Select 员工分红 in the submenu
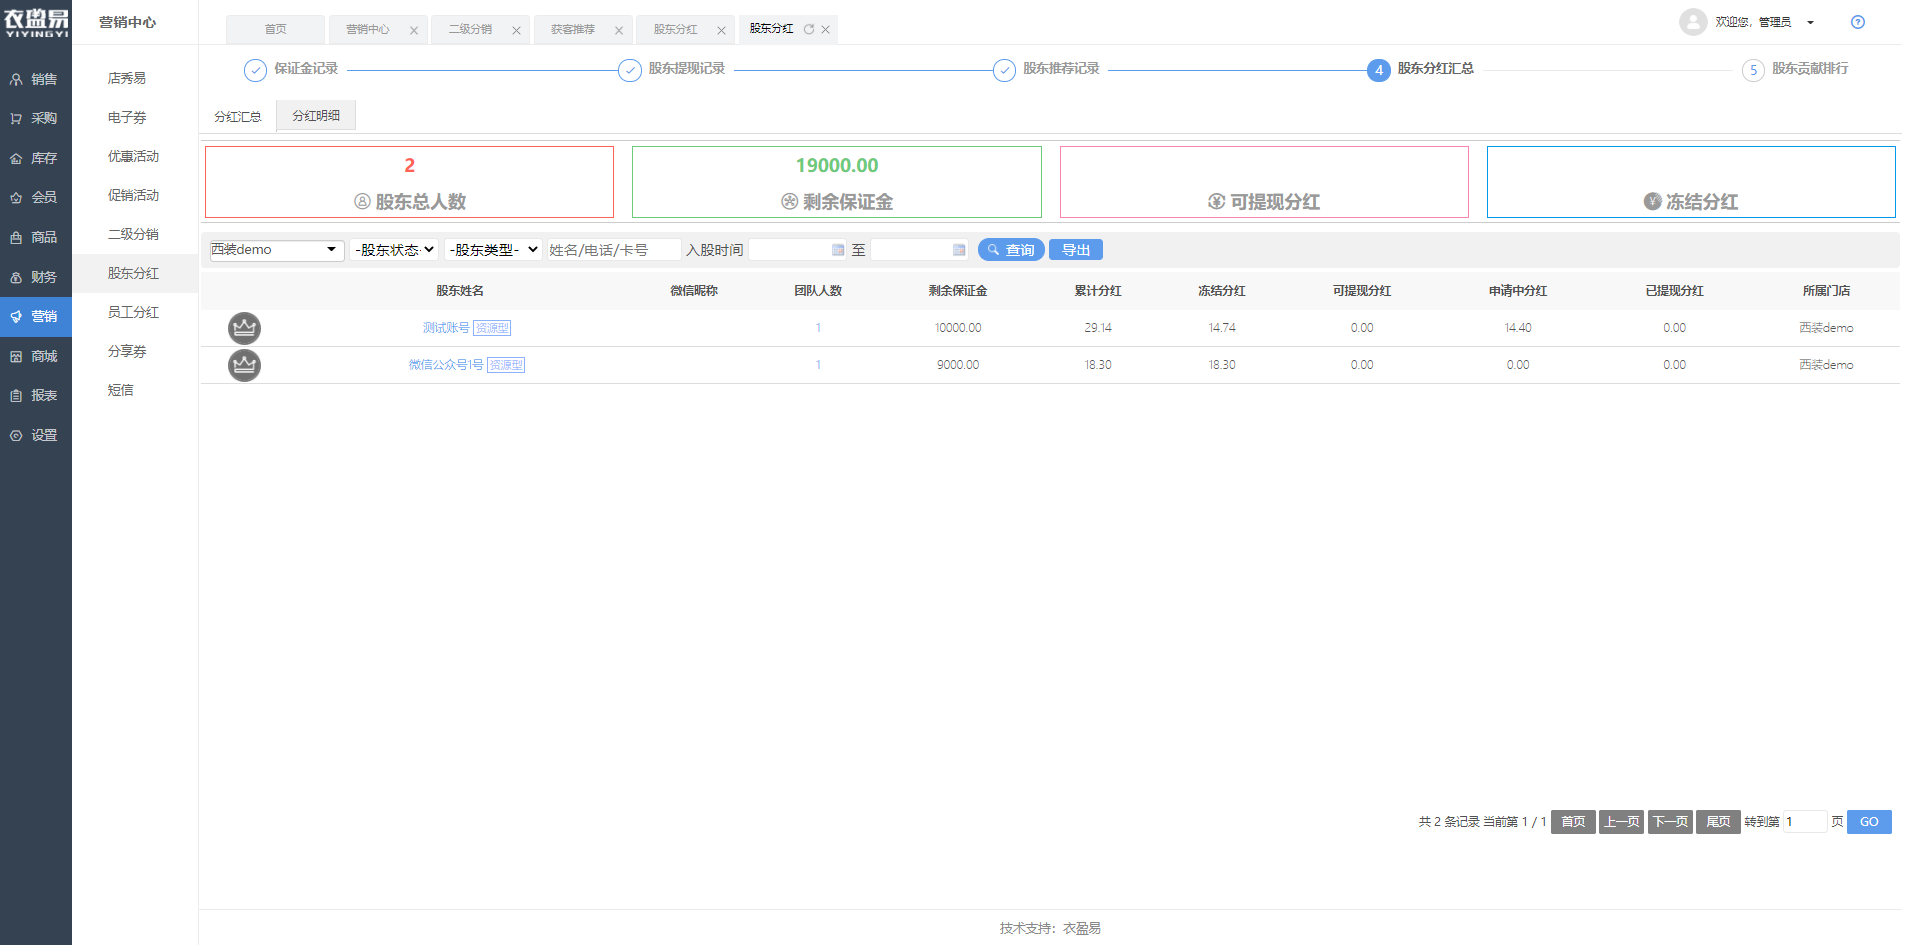The width and height of the screenshot is (1920, 945). coord(133,312)
